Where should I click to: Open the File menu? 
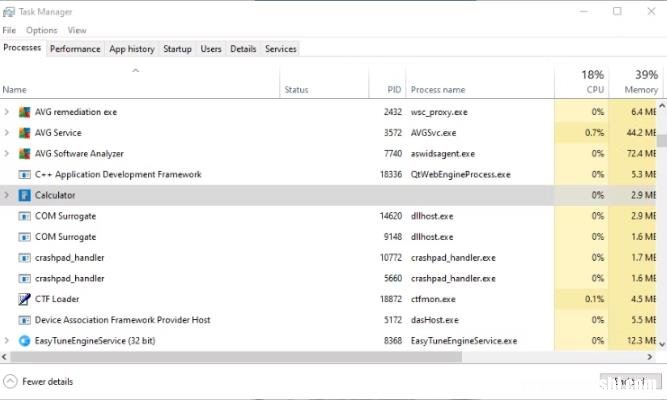tap(9, 30)
